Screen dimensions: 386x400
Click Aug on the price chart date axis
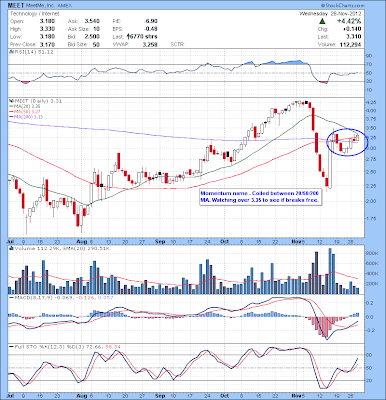[x=82, y=242]
